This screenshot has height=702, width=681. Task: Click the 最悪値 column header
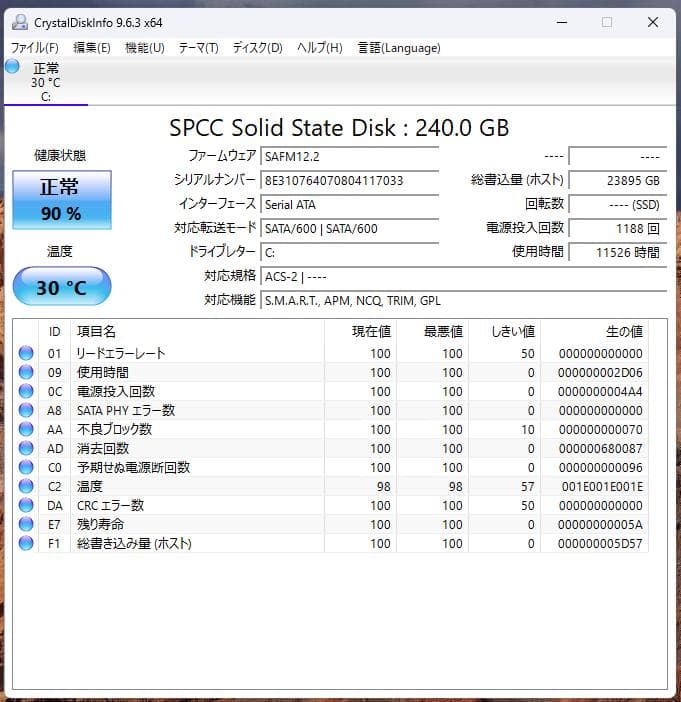click(433, 332)
